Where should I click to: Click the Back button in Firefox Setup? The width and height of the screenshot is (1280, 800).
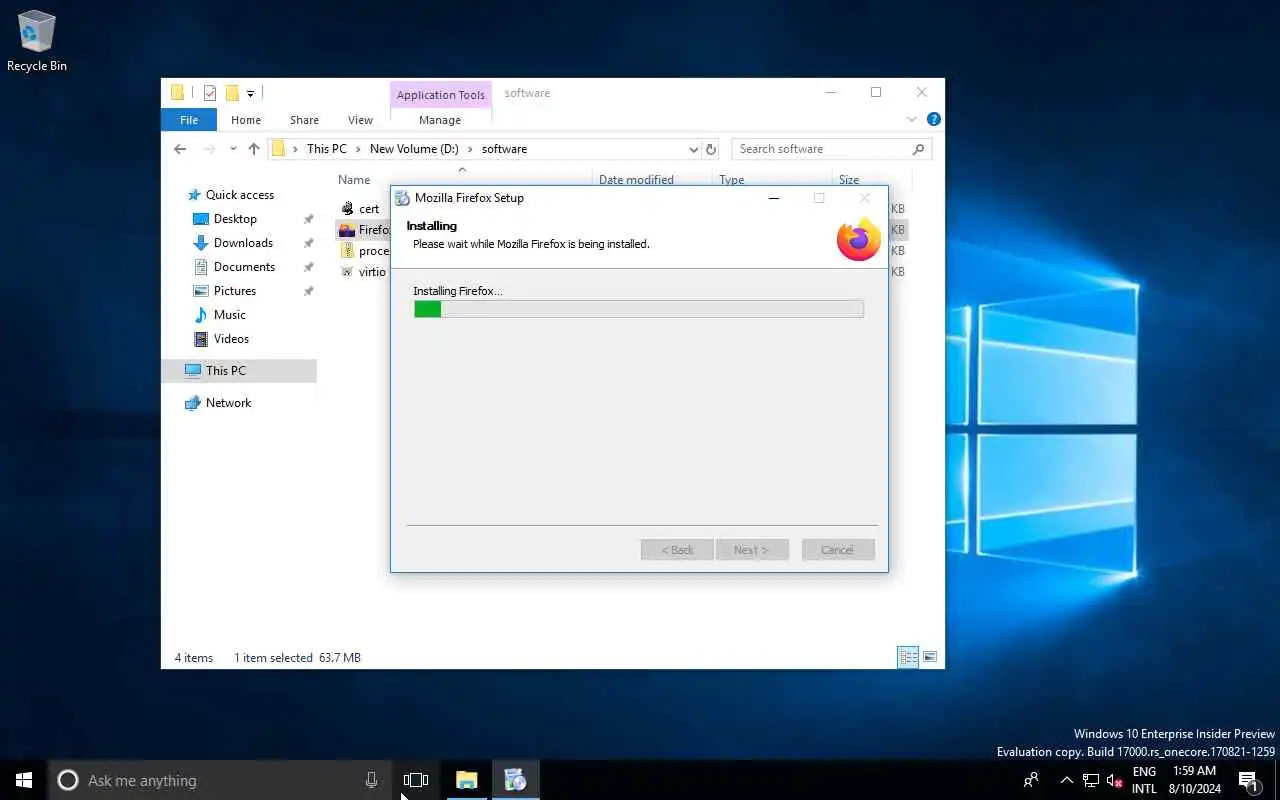coord(677,550)
